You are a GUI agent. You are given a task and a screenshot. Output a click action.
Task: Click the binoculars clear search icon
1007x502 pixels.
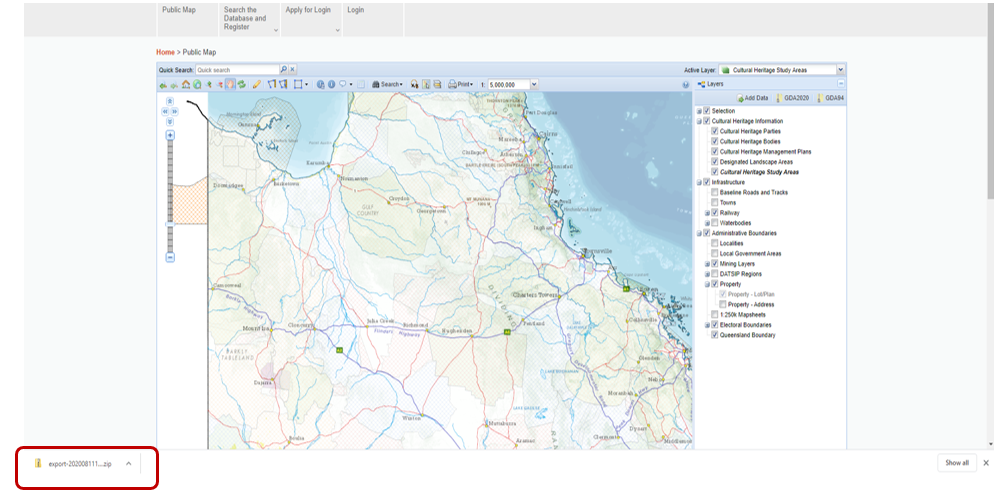point(414,84)
